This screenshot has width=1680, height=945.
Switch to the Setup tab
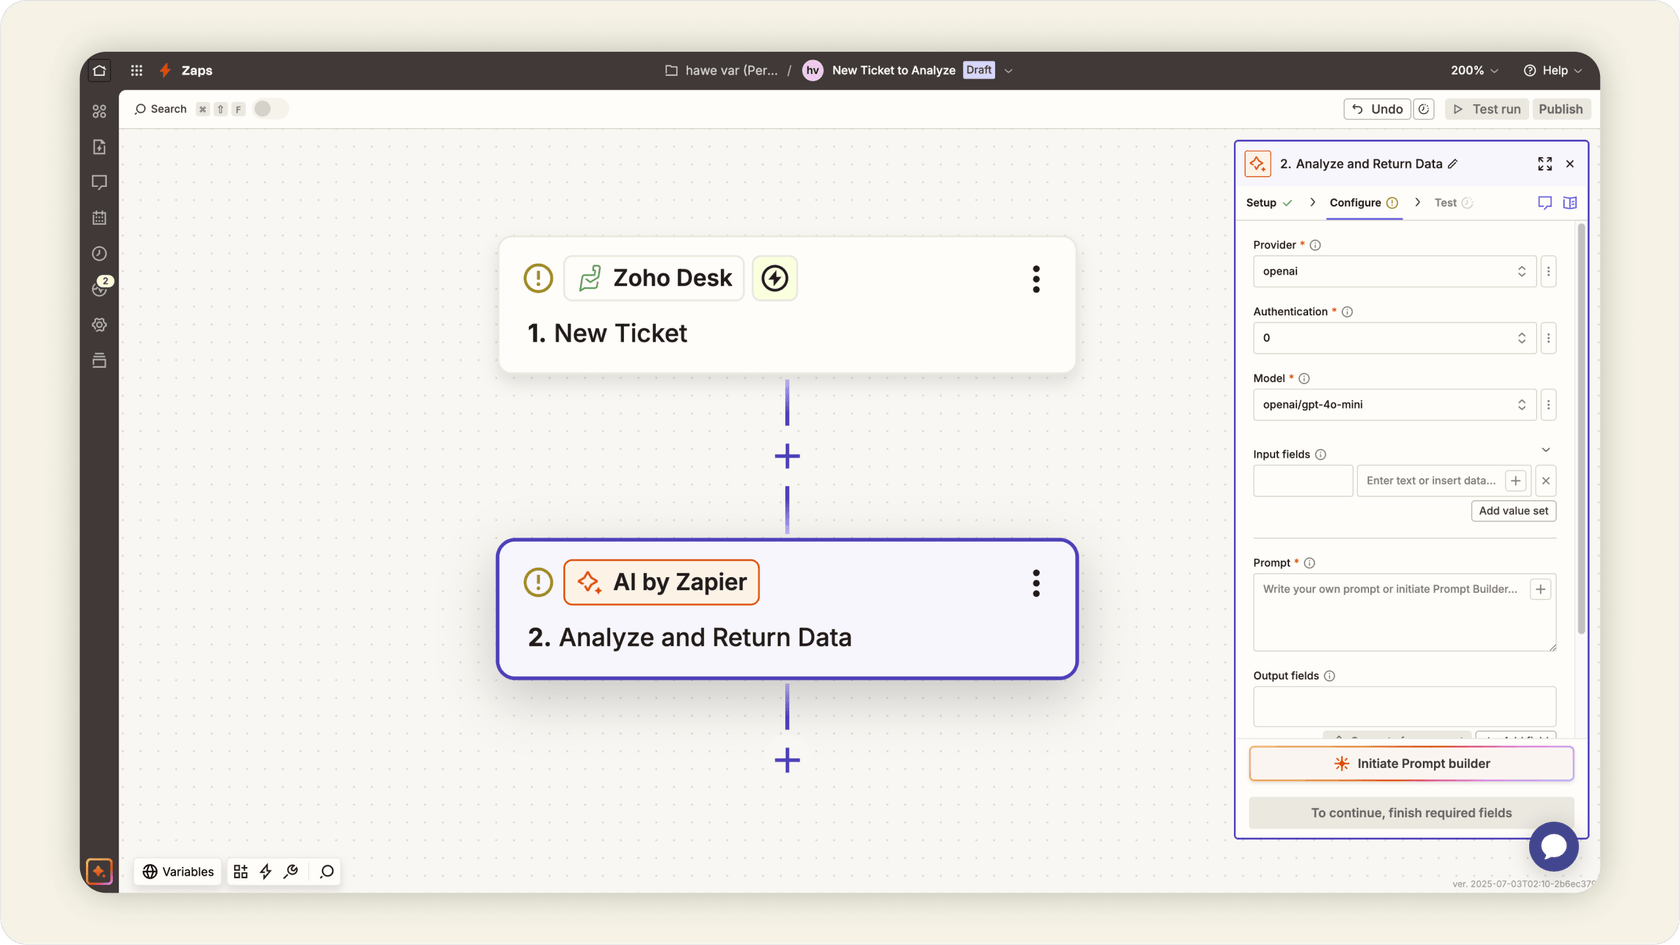click(x=1262, y=202)
